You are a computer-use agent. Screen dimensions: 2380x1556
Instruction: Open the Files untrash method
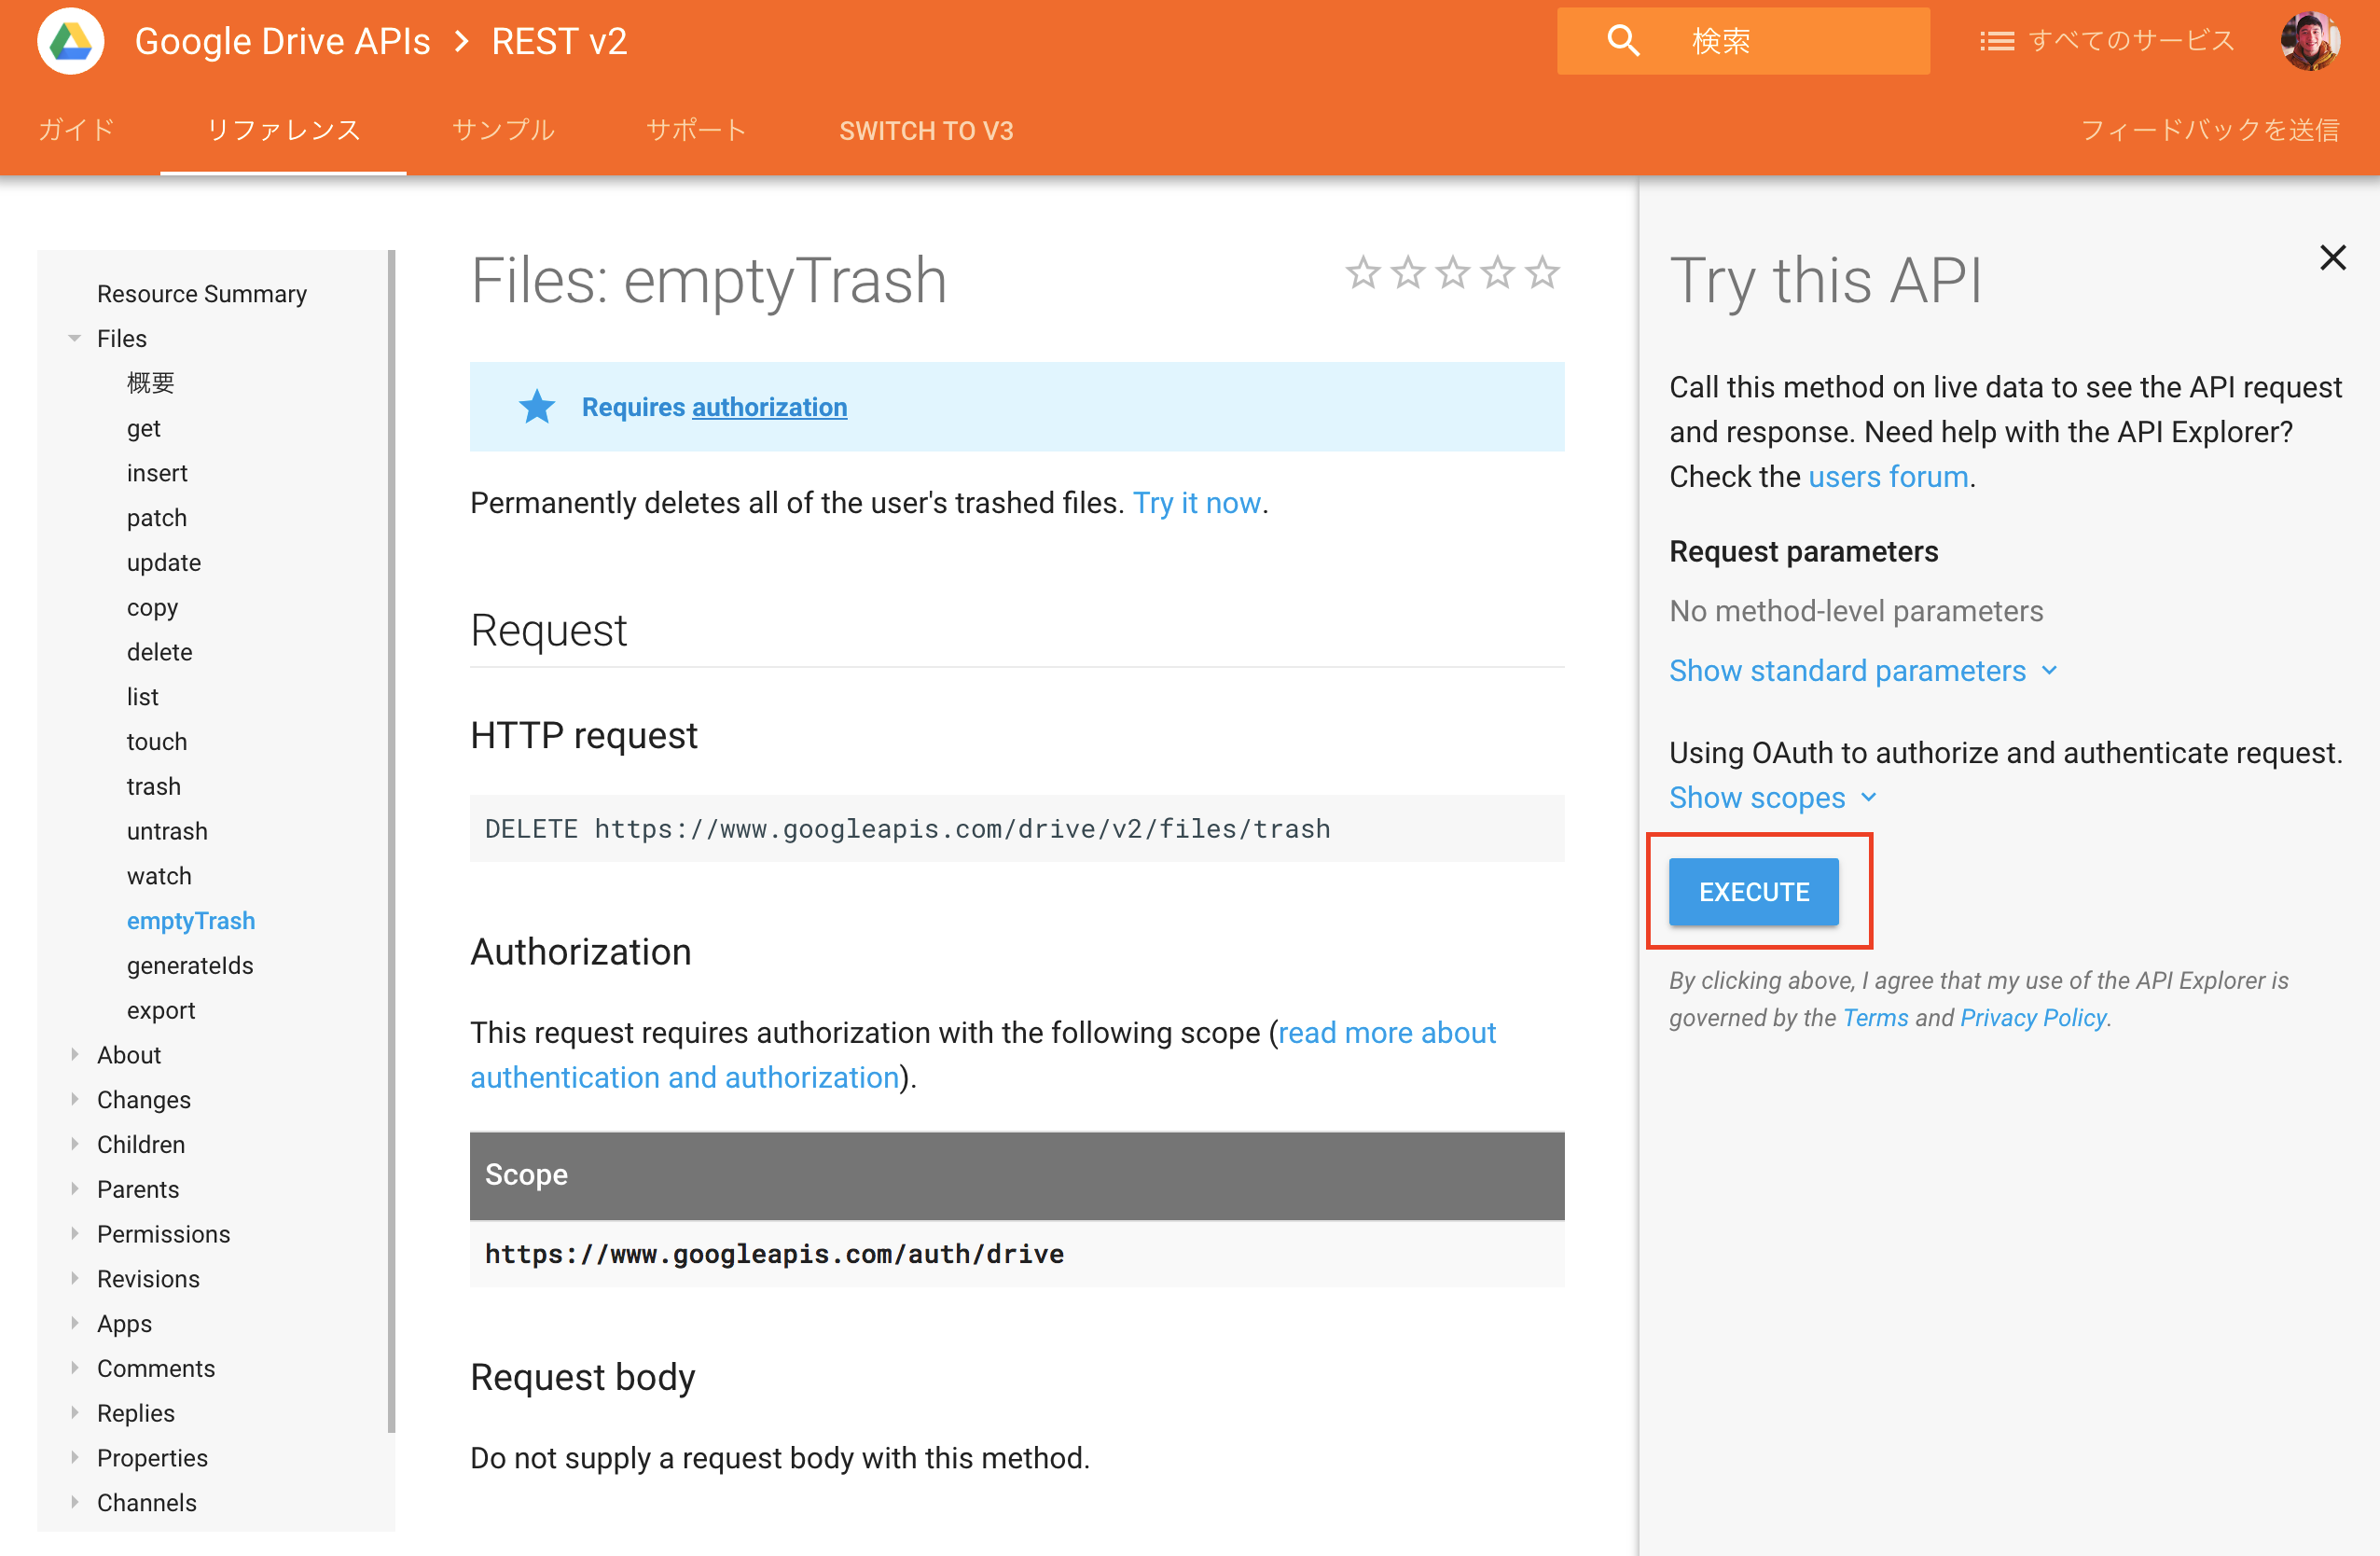(167, 831)
